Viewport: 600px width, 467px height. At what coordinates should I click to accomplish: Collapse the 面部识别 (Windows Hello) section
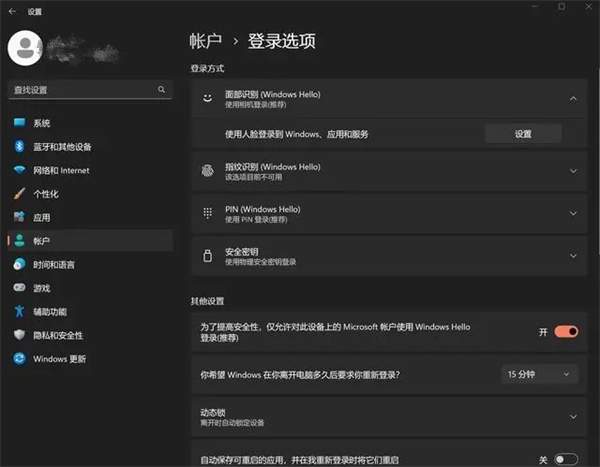coord(573,98)
